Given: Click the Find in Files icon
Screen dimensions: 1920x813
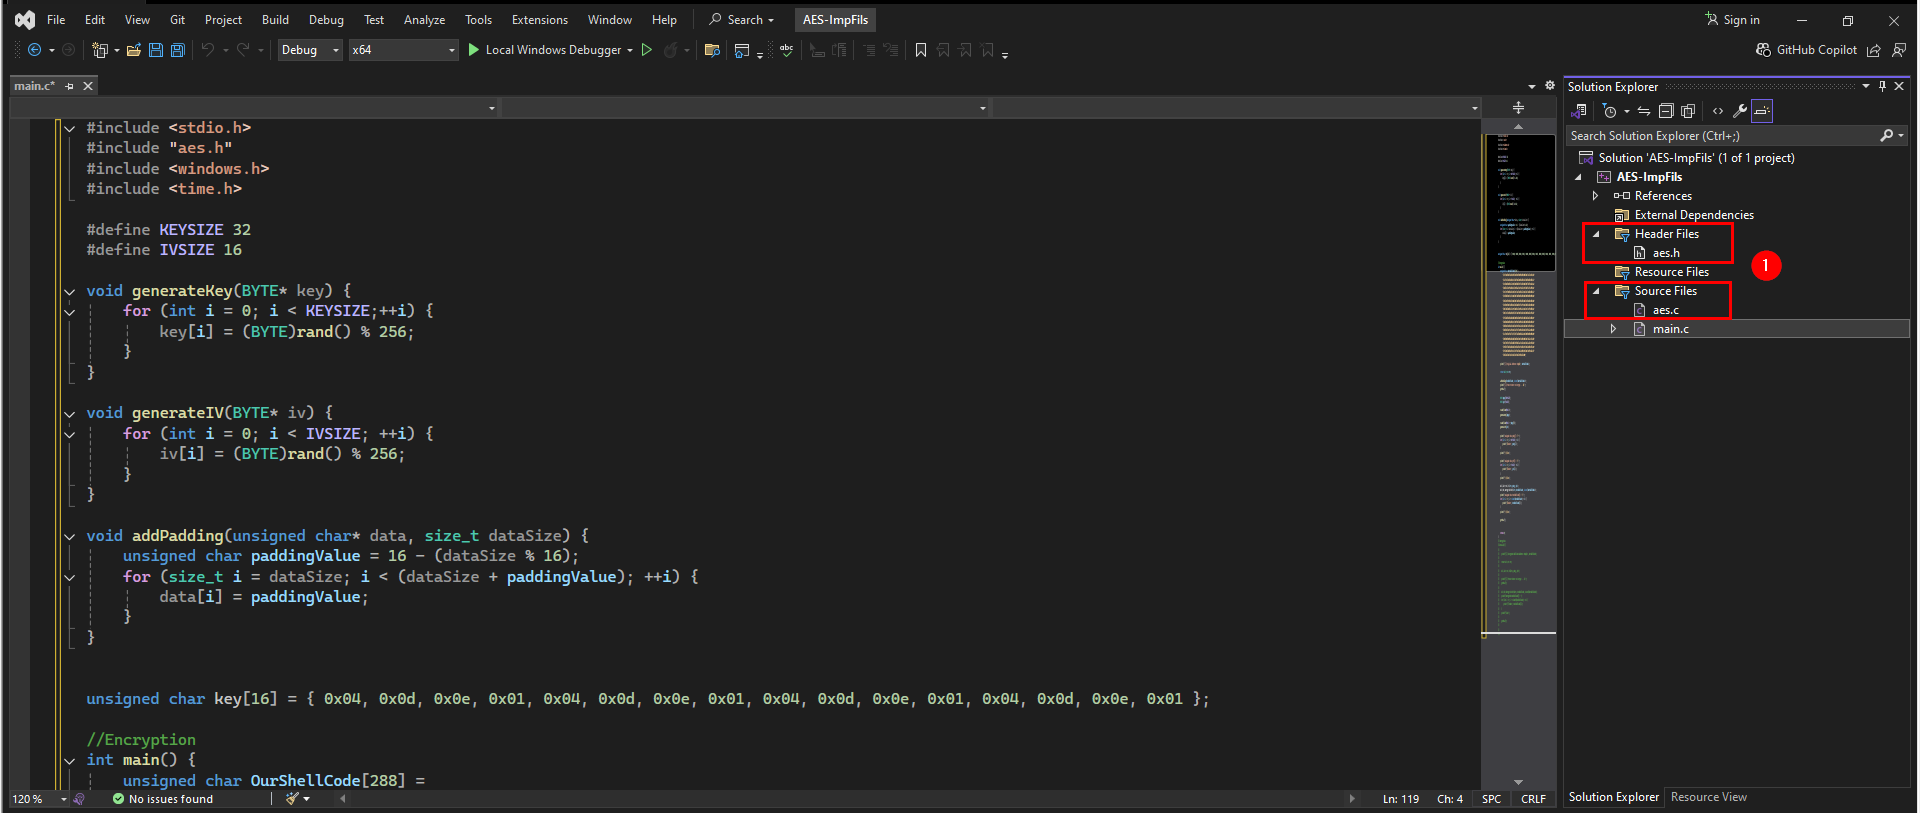Looking at the screenshot, I should pos(712,50).
